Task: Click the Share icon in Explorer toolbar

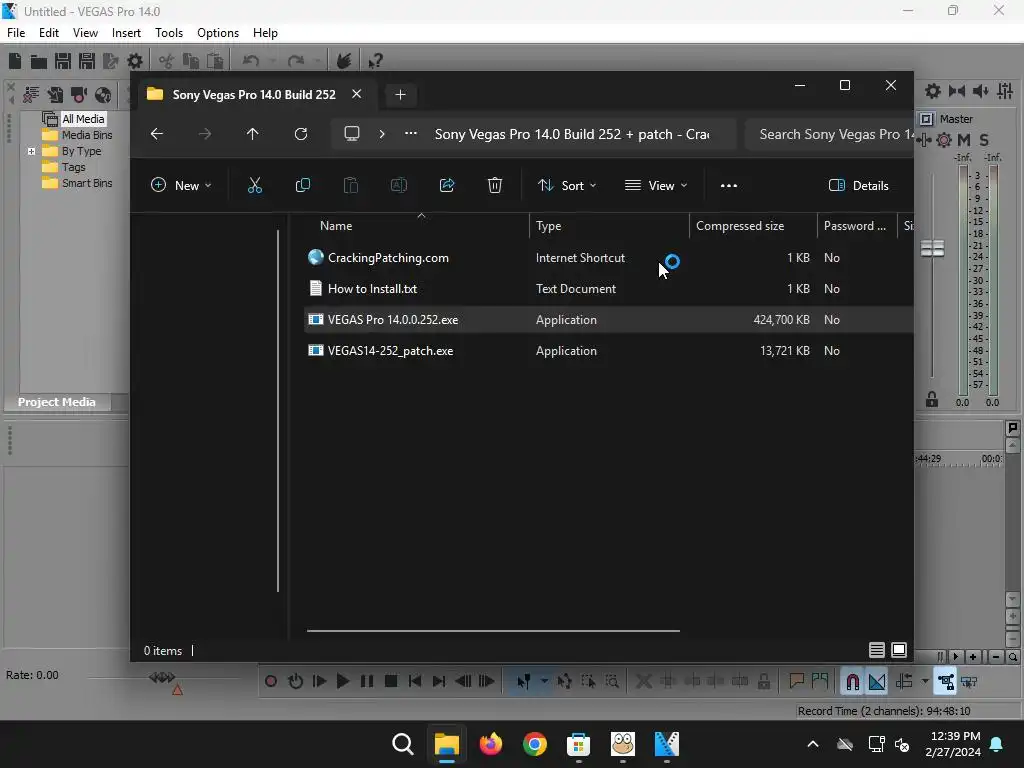Action: (x=447, y=185)
